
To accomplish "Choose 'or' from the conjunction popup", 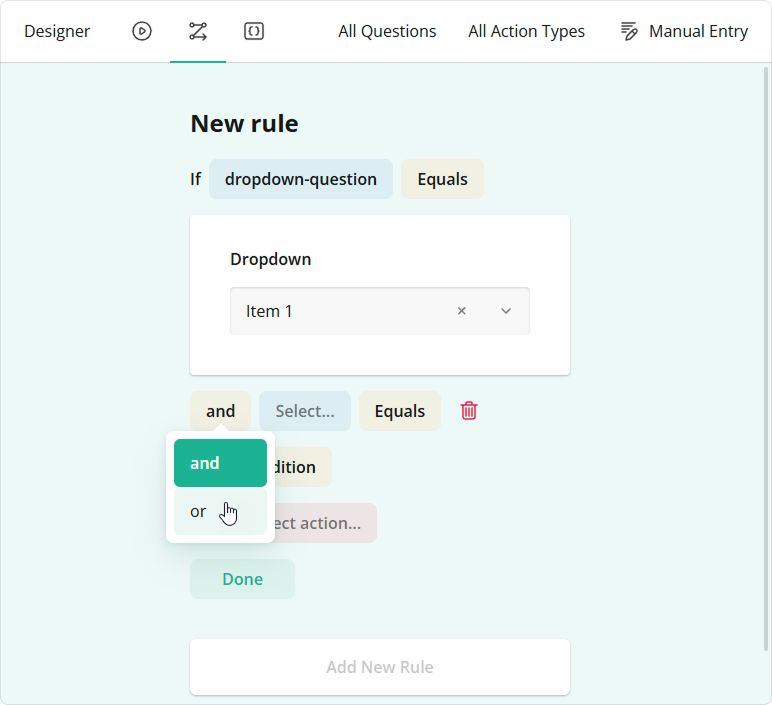I will click(199, 511).
